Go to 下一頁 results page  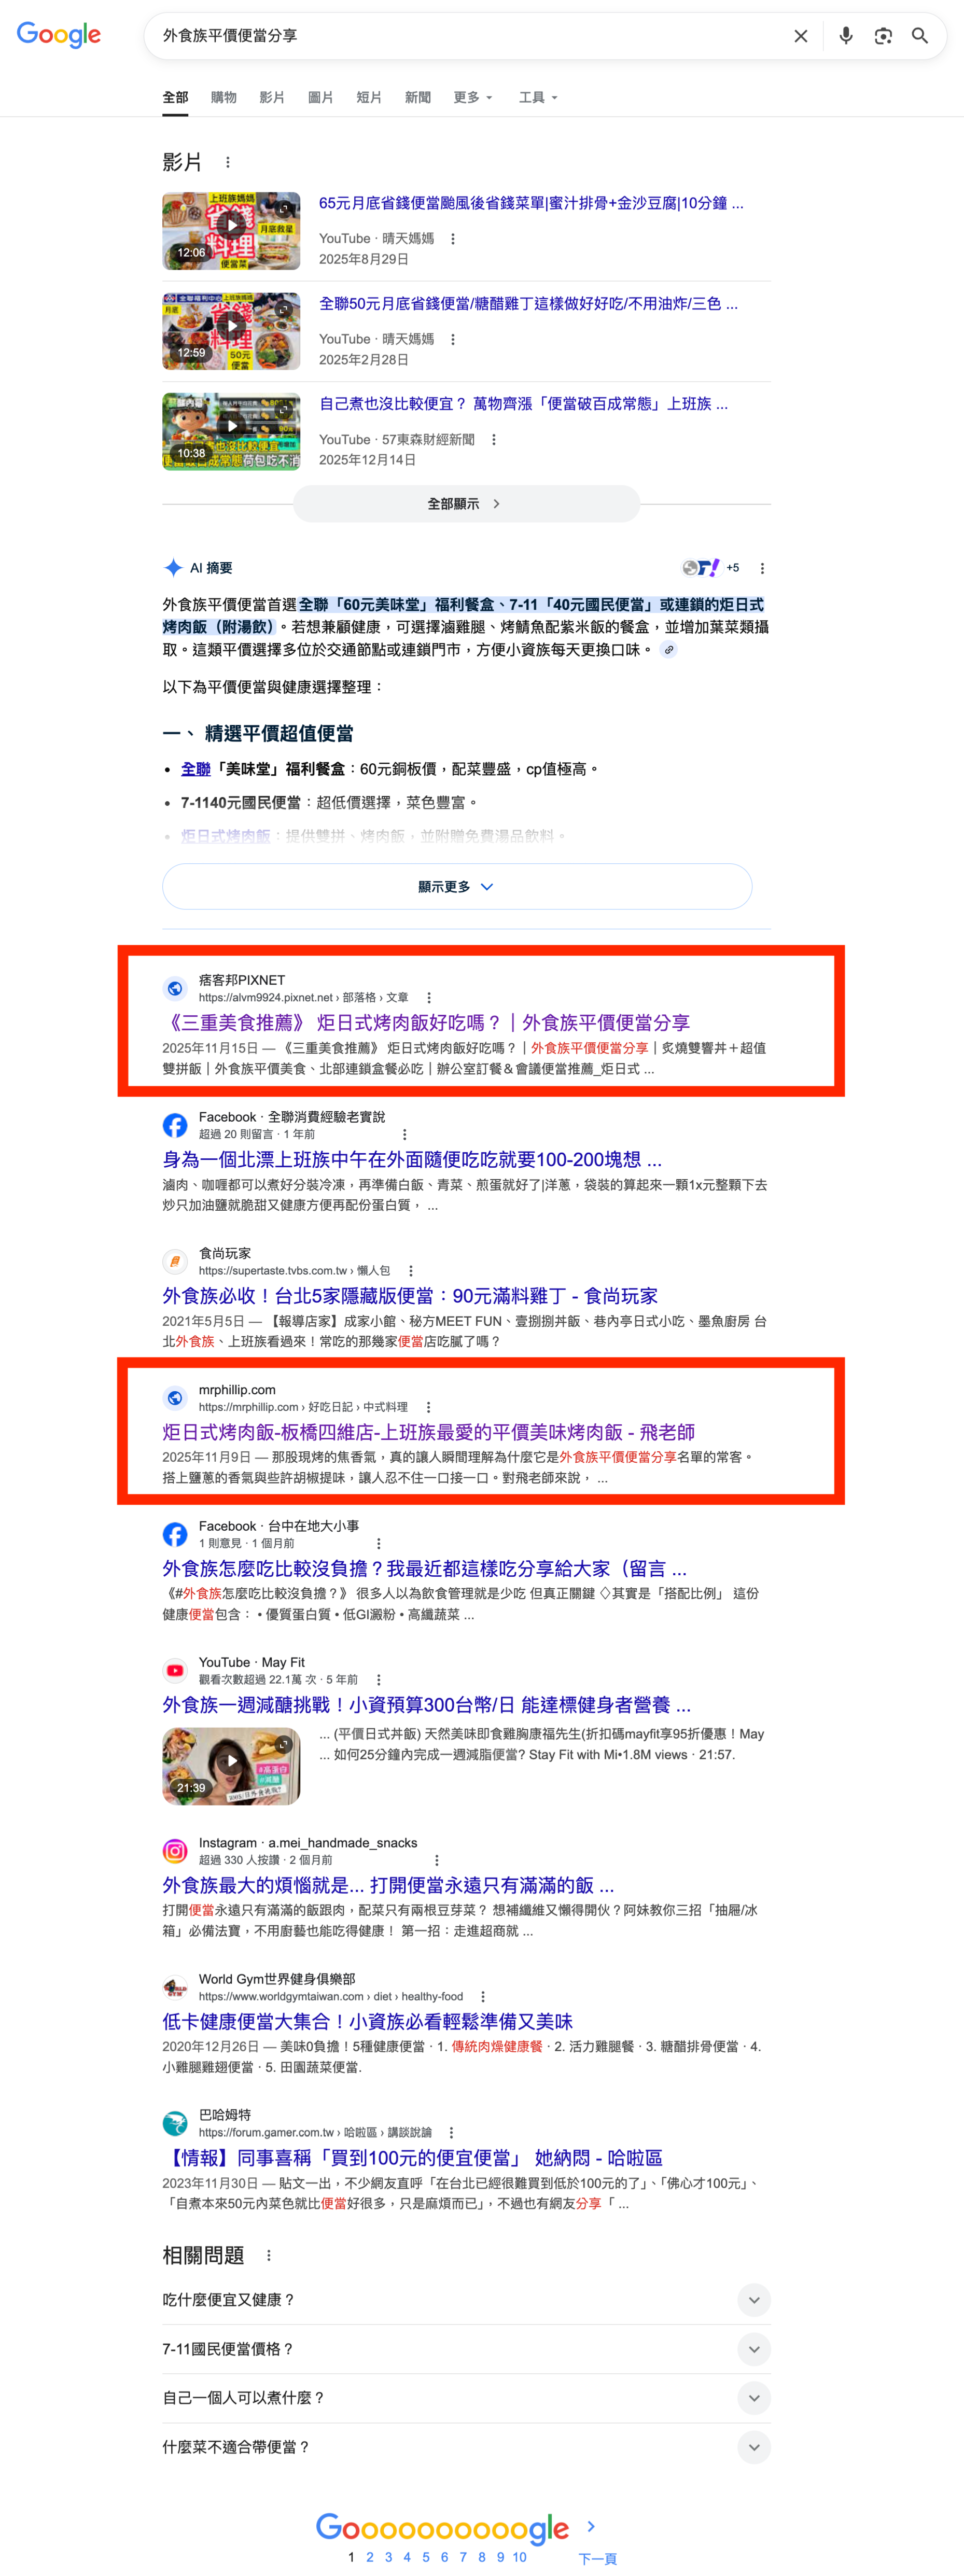coord(597,2557)
